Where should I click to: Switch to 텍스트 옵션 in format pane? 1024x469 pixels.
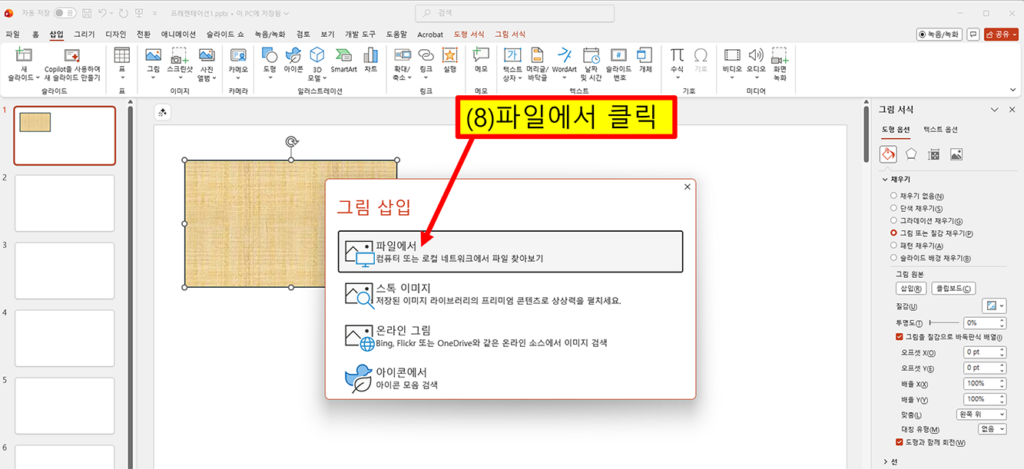pyautogui.click(x=940, y=130)
